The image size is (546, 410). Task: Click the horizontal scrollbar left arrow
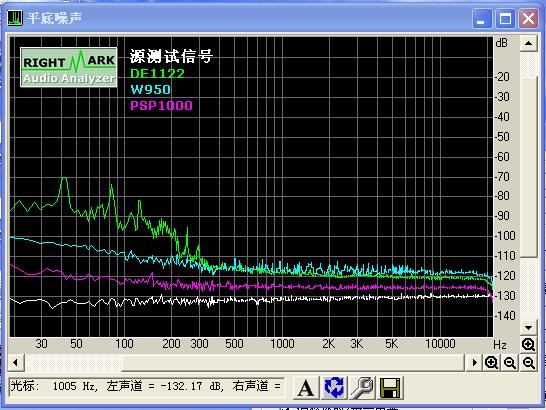click(15, 363)
